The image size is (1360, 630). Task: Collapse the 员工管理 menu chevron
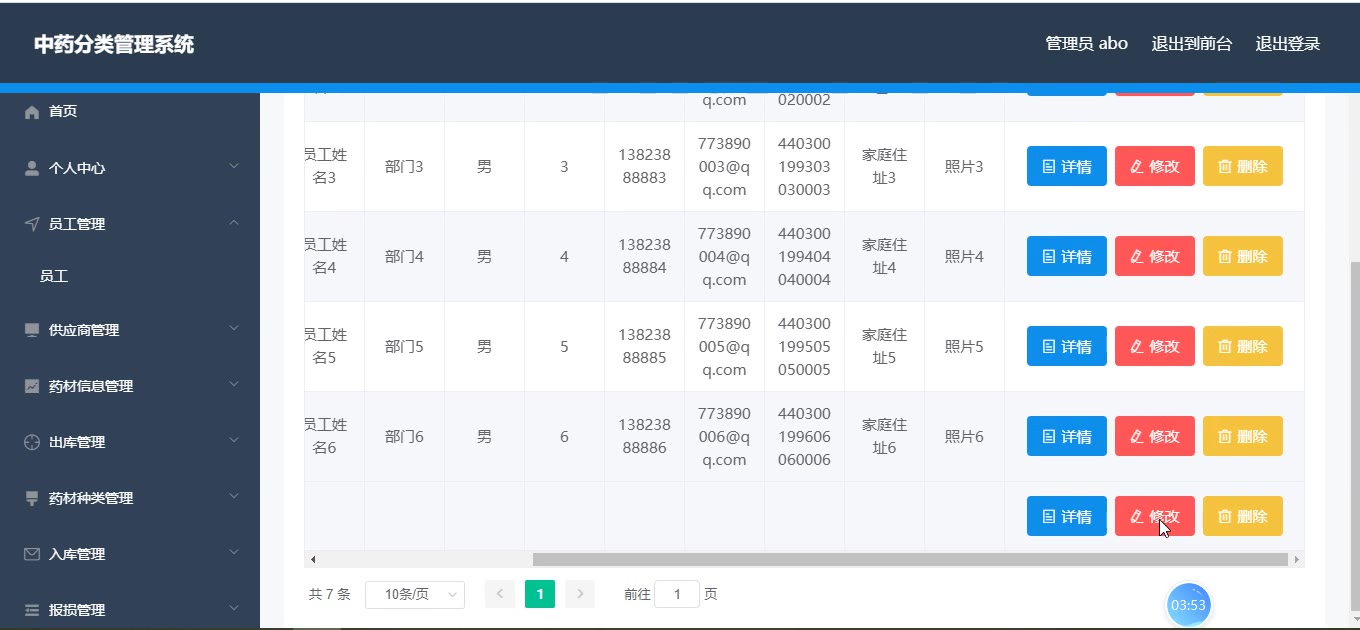click(x=234, y=222)
